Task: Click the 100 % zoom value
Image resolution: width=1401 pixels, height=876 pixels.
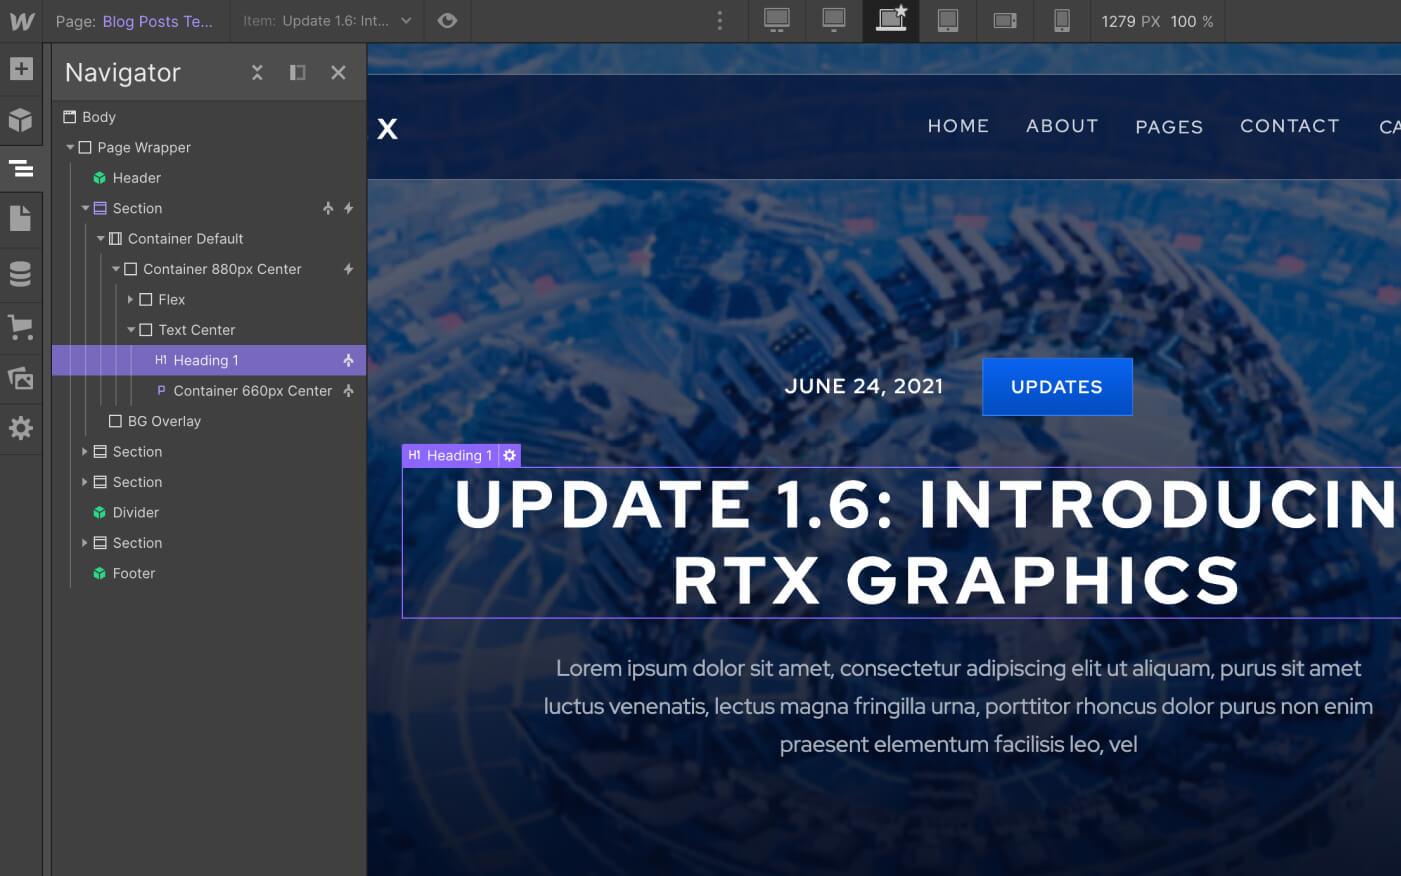Action: point(1192,21)
